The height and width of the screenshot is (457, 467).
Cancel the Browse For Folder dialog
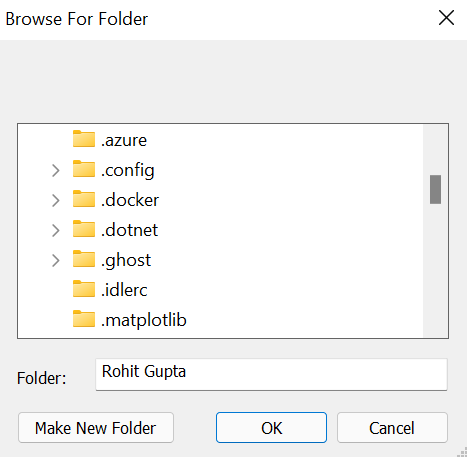[392, 428]
